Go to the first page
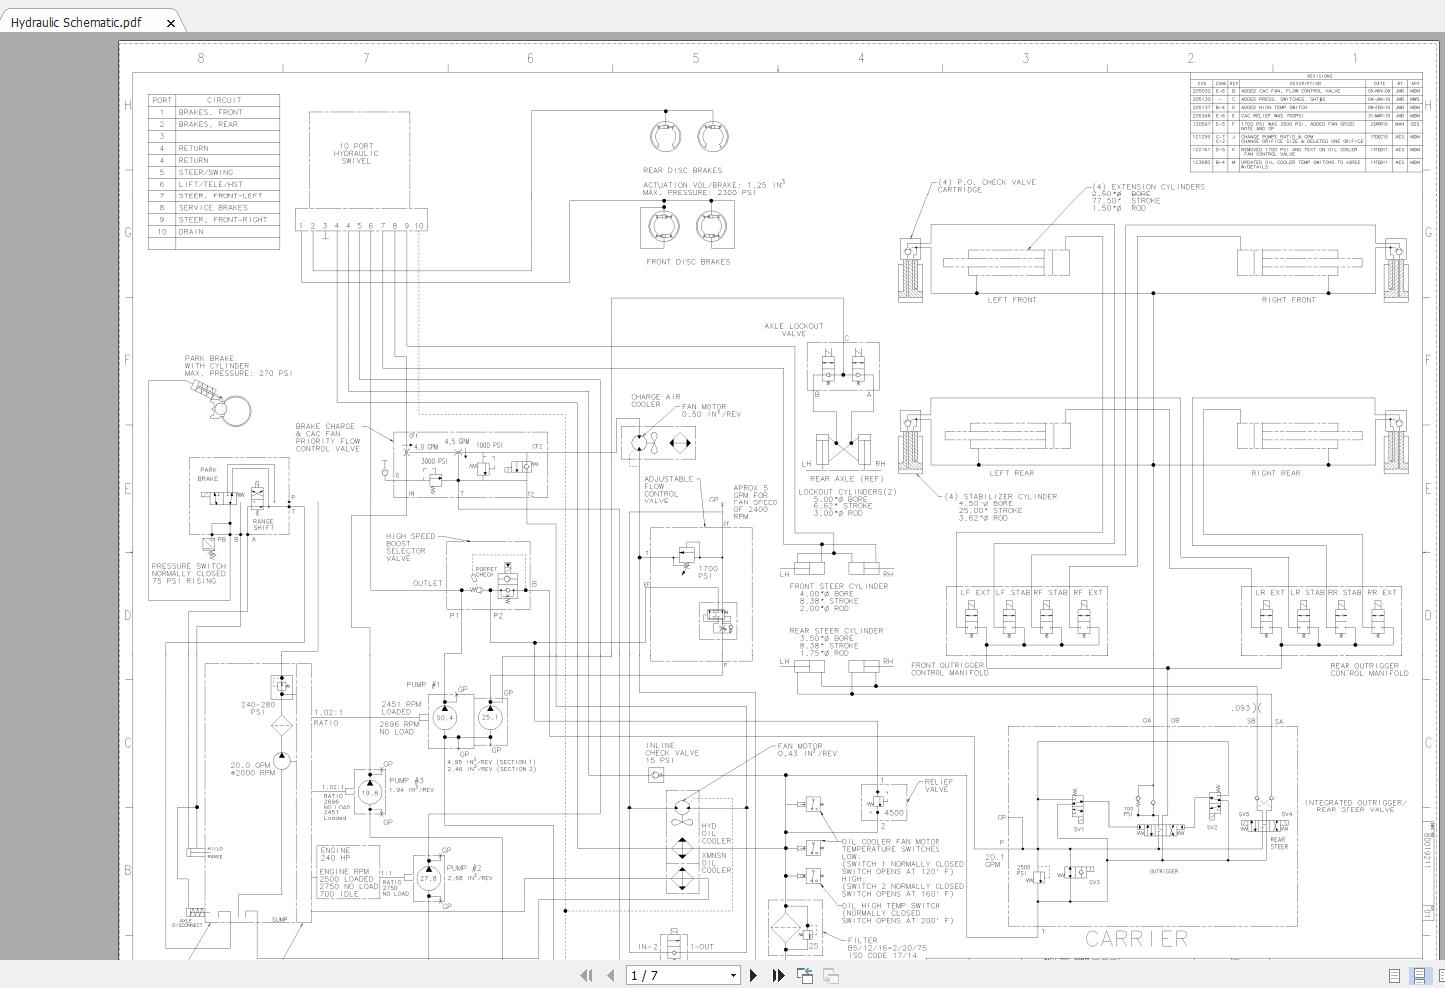The image size is (1445, 988). (x=587, y=975)
